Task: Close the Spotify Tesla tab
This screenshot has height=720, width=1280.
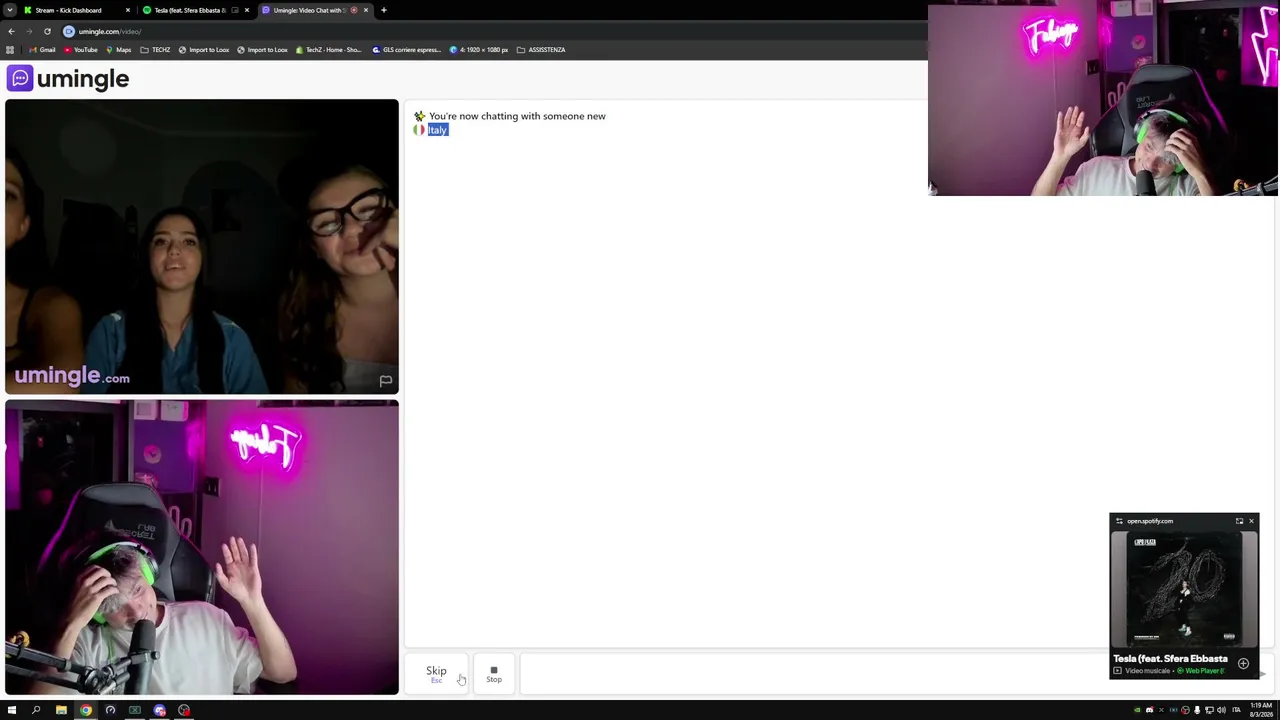Action: [246, 10]
